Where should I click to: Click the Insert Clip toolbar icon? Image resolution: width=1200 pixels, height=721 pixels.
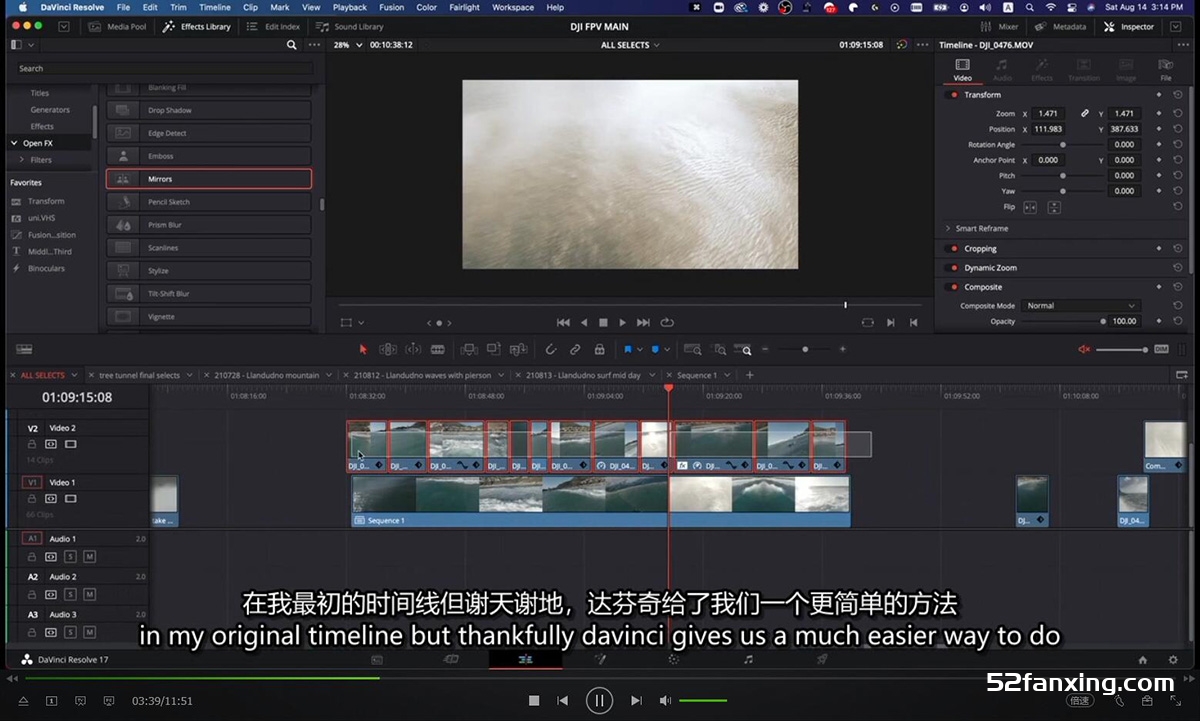tap(468, 349)
